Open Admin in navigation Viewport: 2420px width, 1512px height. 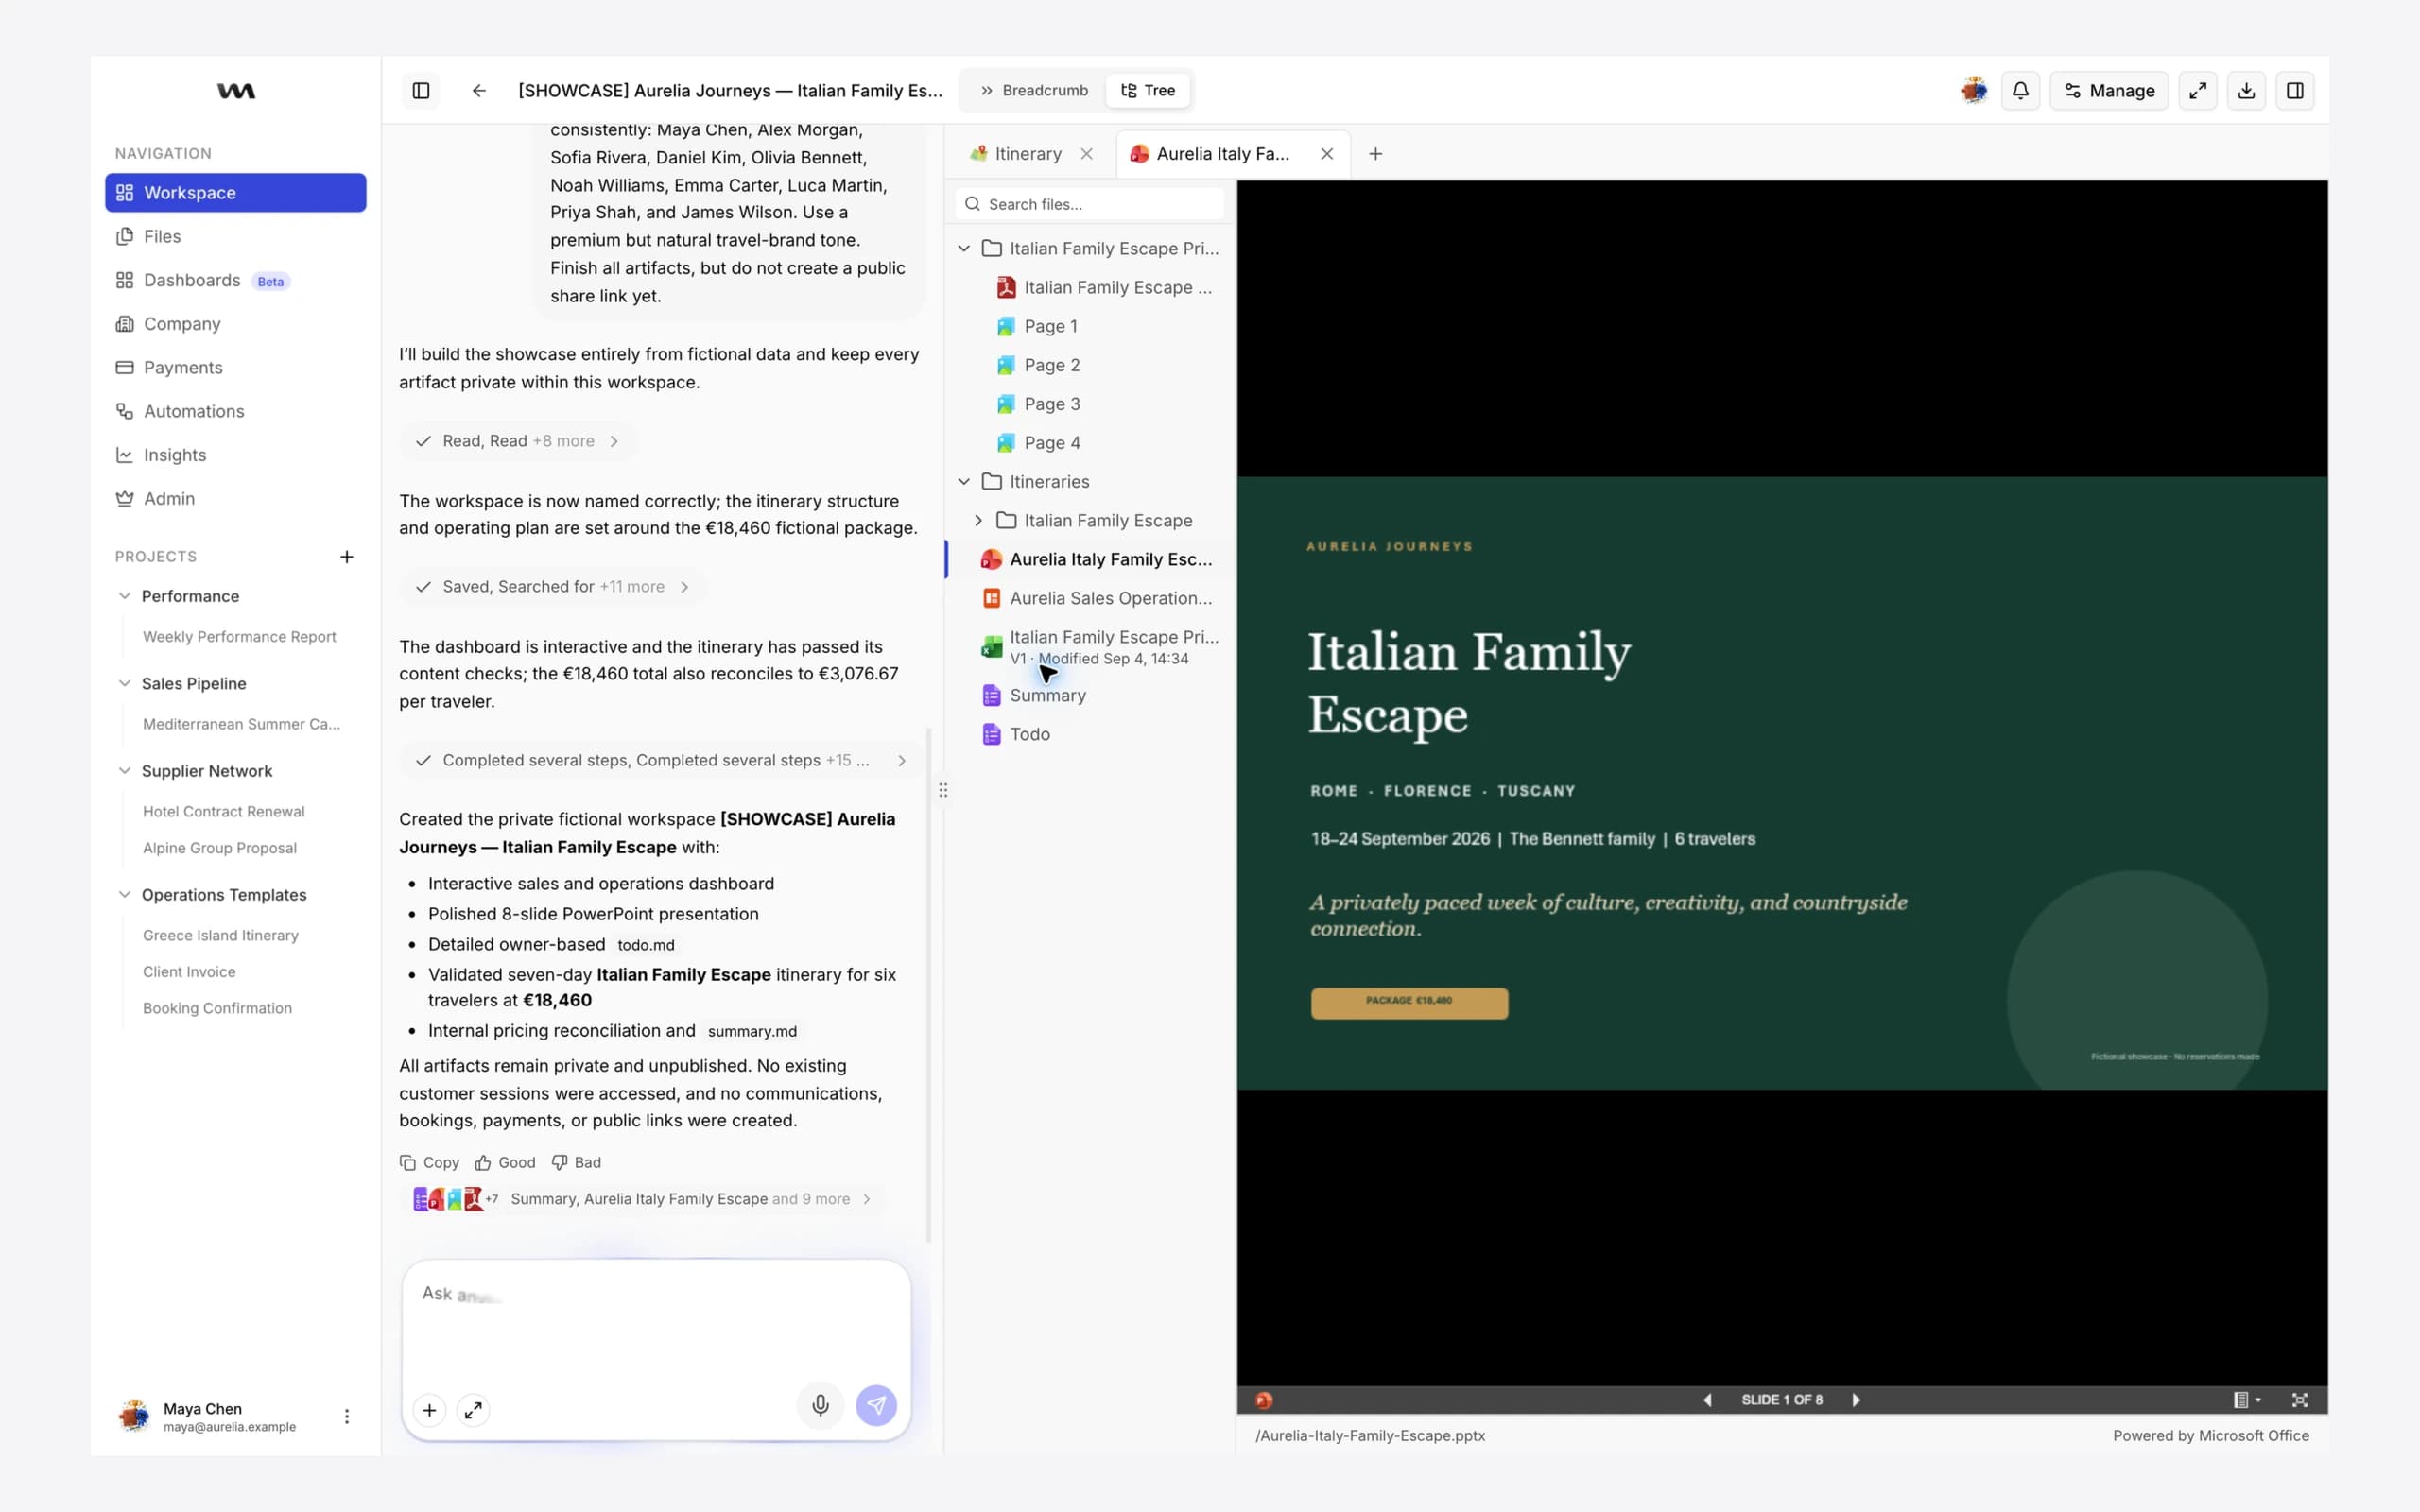(x=235, y=499)
